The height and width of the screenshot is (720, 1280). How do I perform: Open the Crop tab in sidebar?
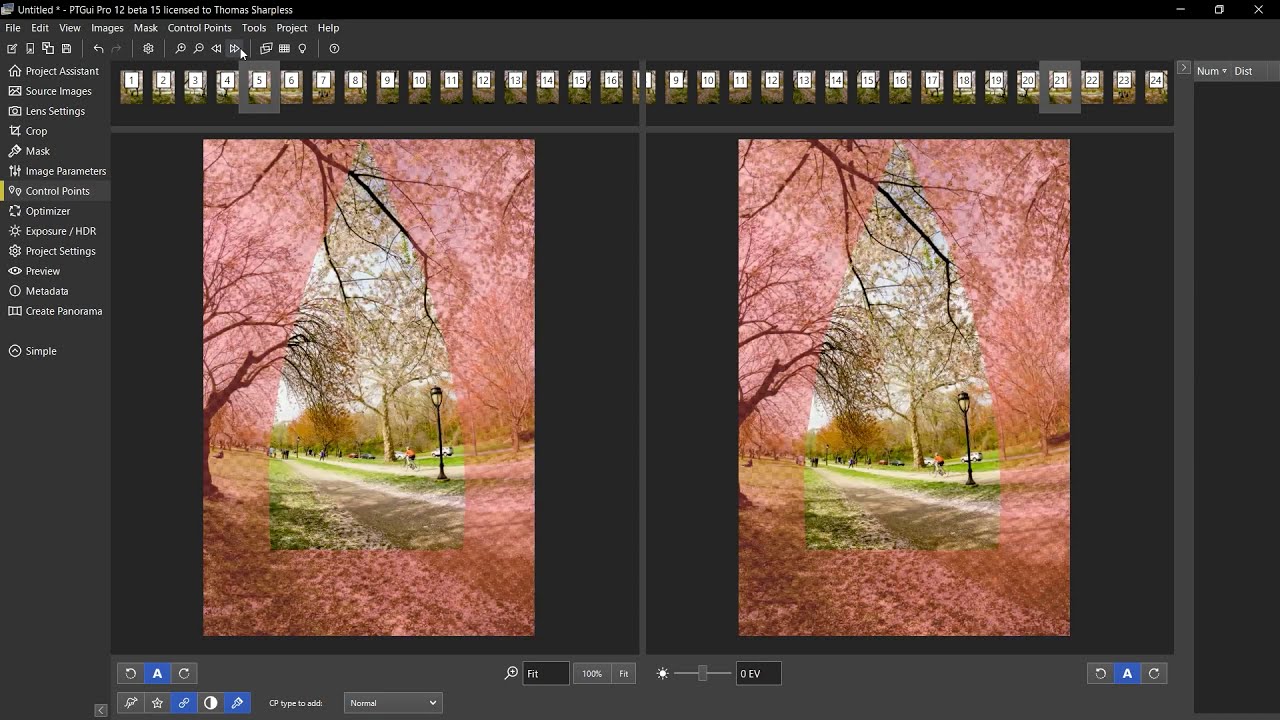[55, 131]
